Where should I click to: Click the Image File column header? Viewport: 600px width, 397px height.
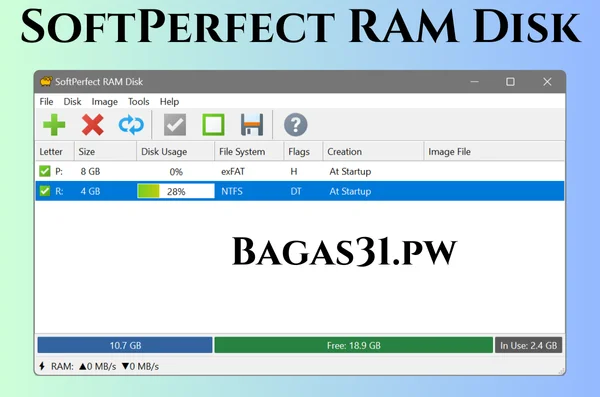click(x=494, y=152)
